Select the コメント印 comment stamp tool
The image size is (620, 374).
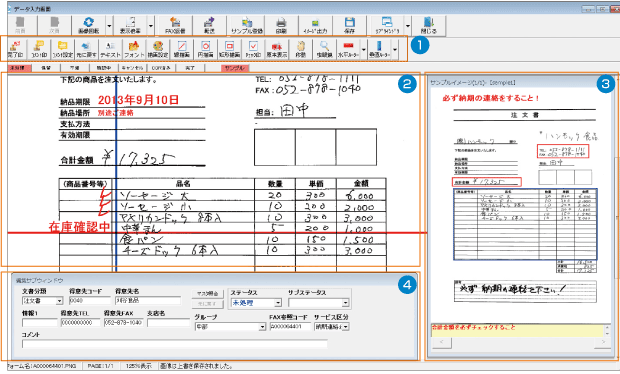[39, 49]
